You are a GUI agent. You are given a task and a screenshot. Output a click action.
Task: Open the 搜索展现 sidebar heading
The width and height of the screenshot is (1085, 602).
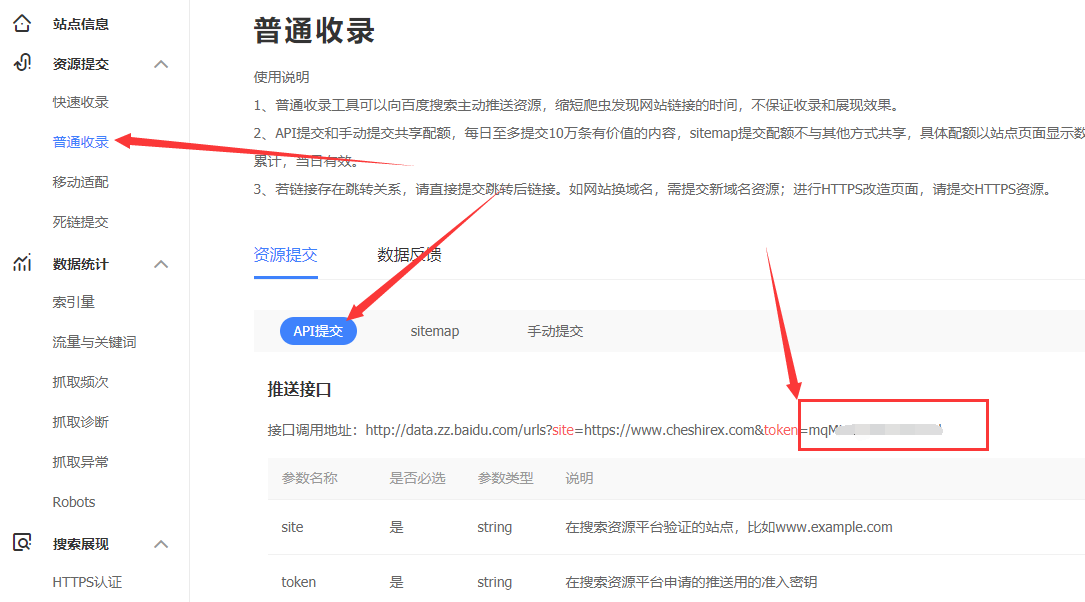(x=81, y=545)
